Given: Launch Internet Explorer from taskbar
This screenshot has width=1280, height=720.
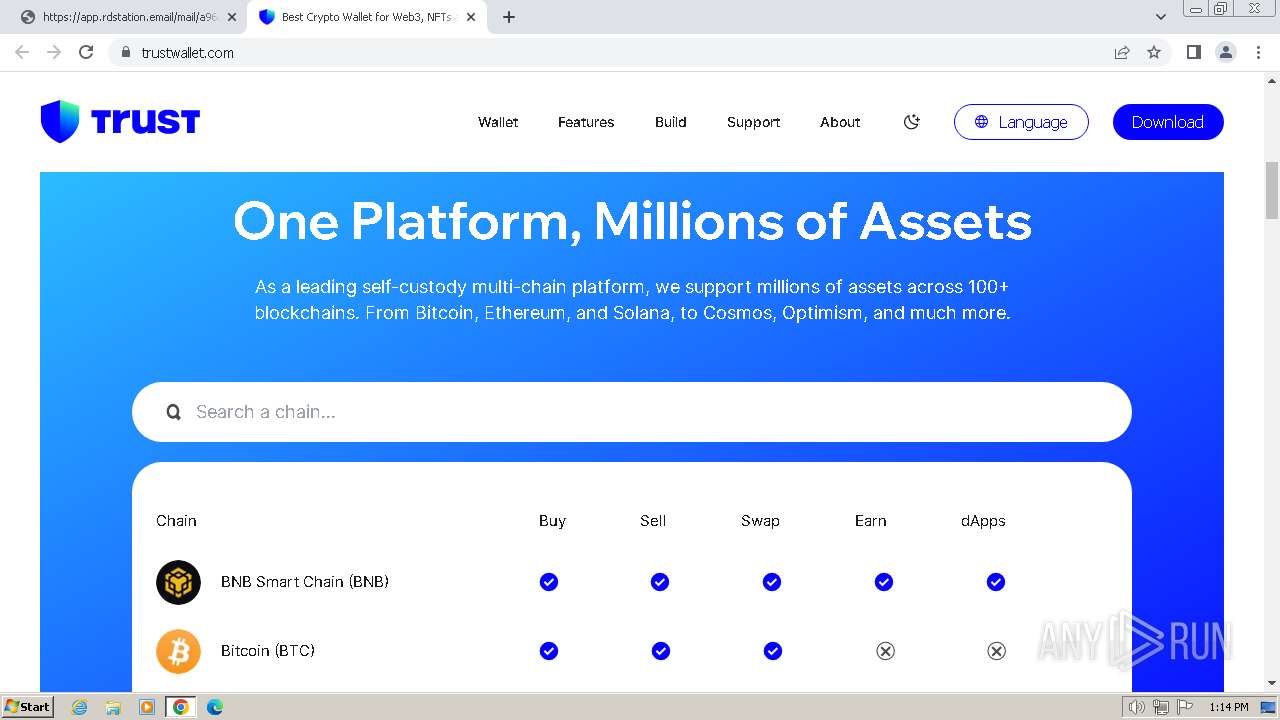Looking at the screenshot, I should tap(80, 707).
